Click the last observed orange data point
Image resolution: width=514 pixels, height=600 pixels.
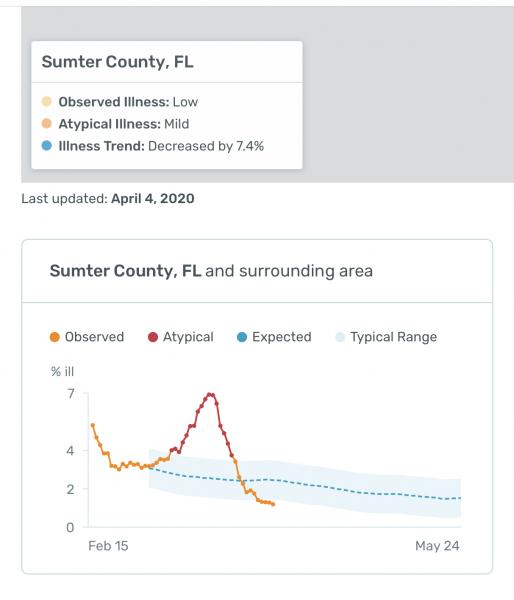click(x=273, y=504)
